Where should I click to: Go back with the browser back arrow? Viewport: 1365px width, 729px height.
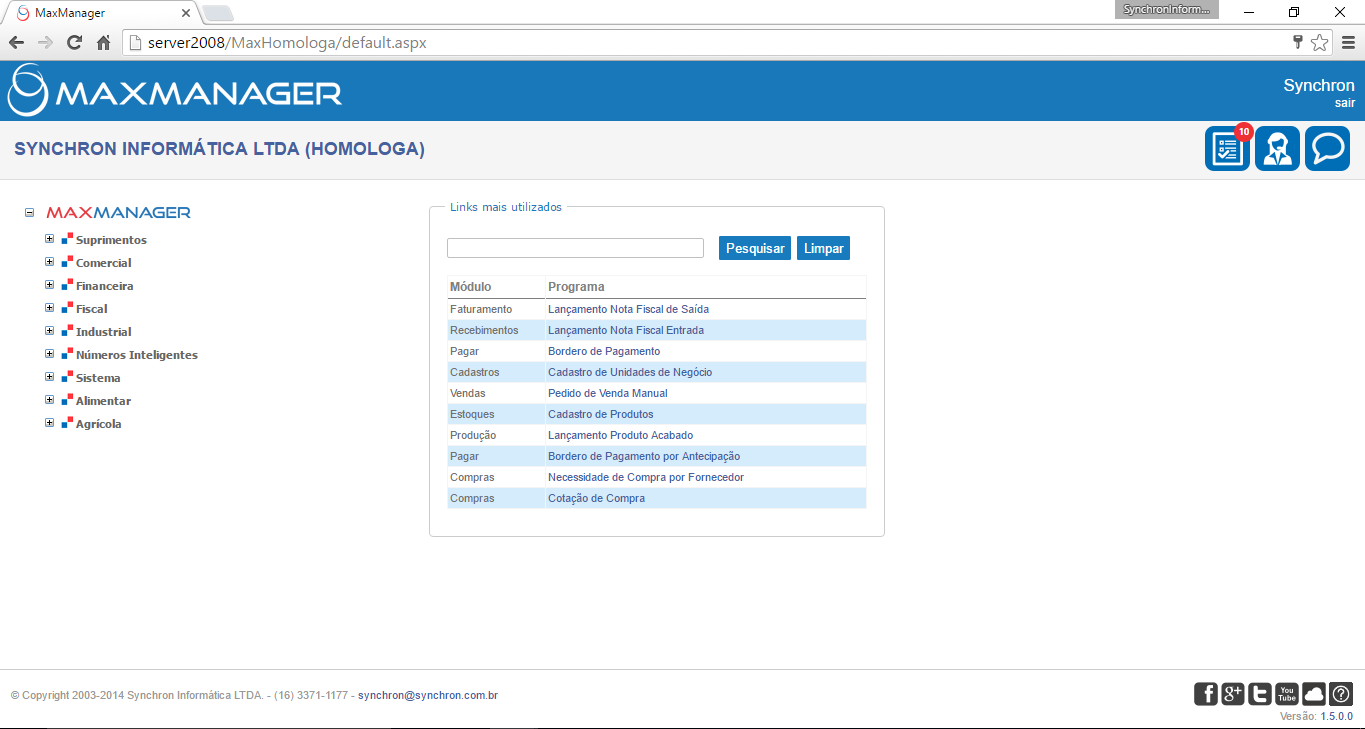[16, 43]
